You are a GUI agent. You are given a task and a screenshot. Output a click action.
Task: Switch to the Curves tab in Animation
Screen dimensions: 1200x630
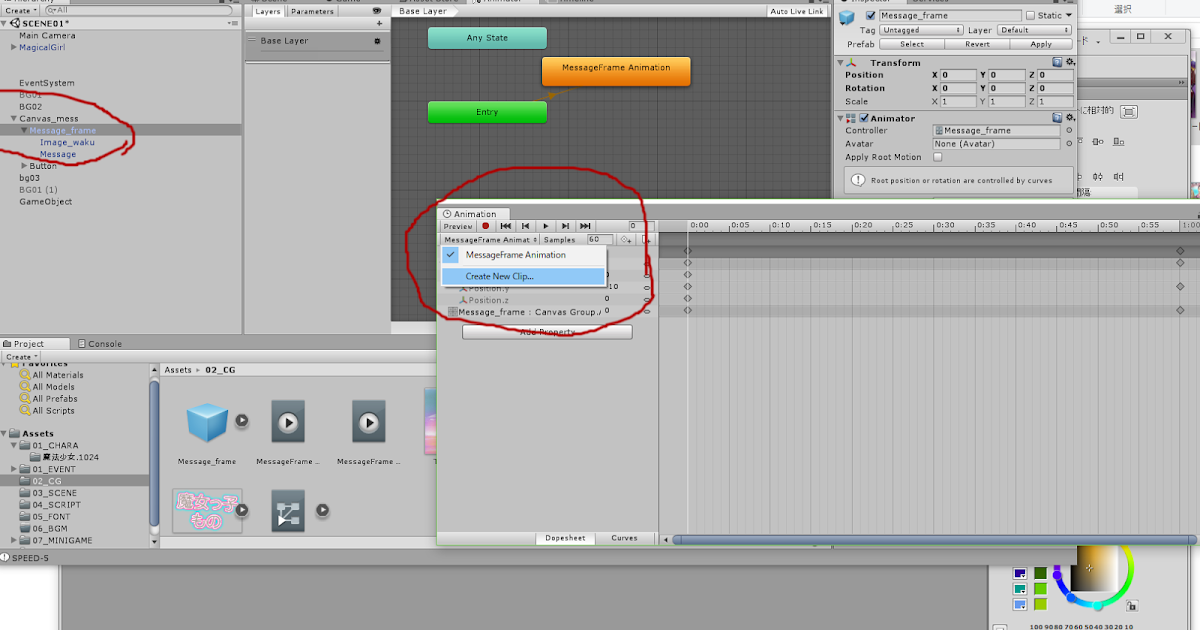tap(624, 537)
